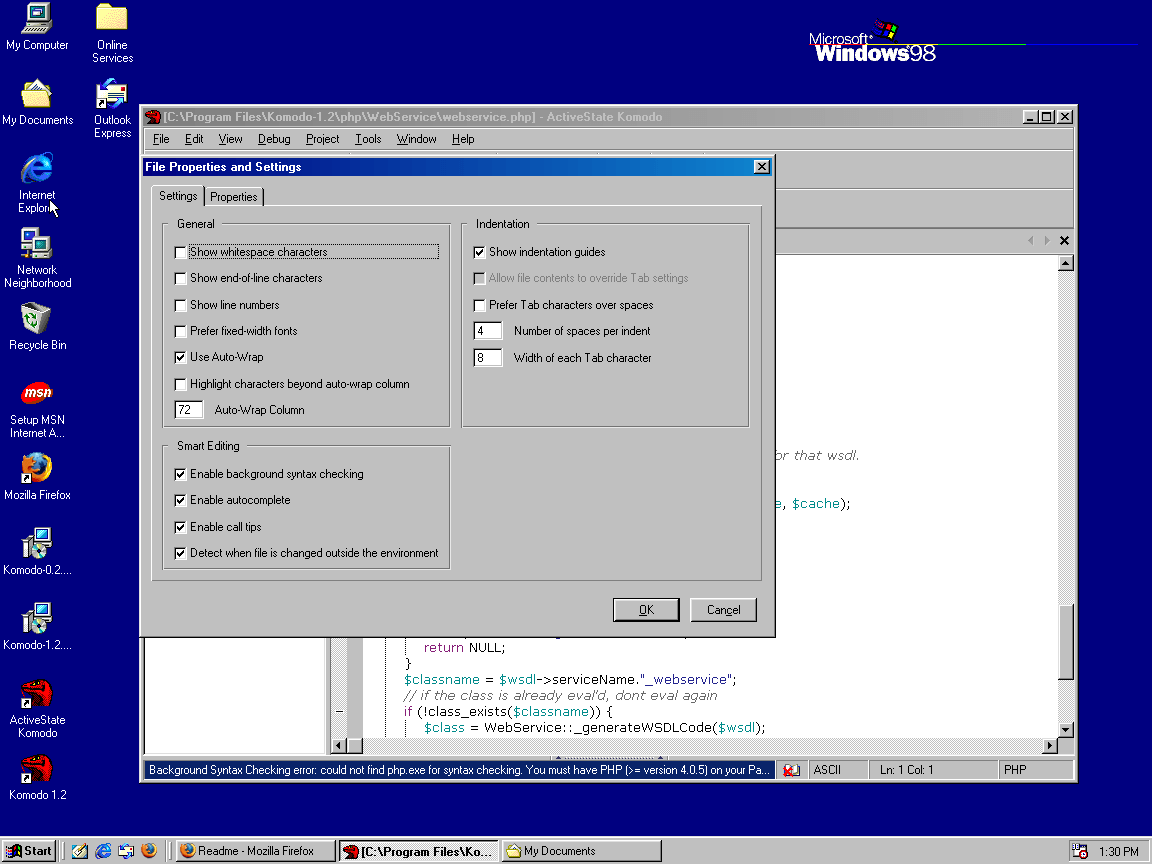Open the Windows Start menu

29,851
